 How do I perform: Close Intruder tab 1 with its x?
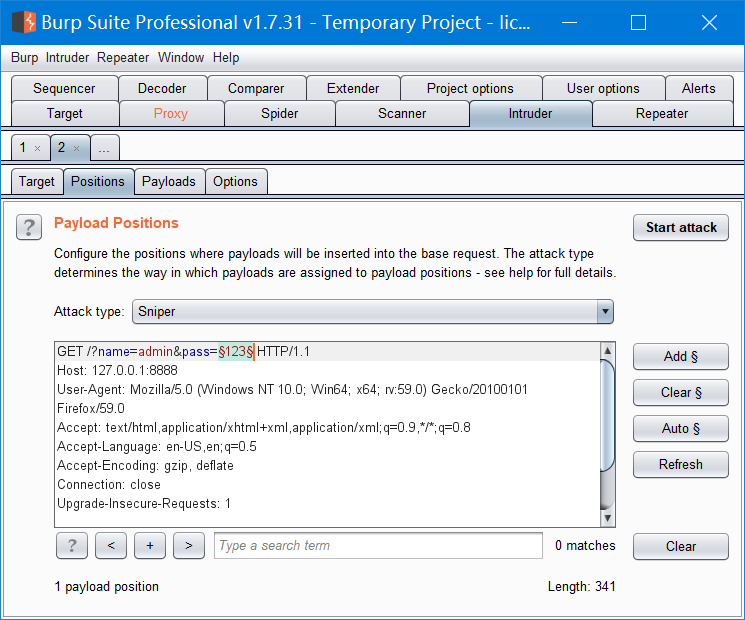(x=38, y=149)
